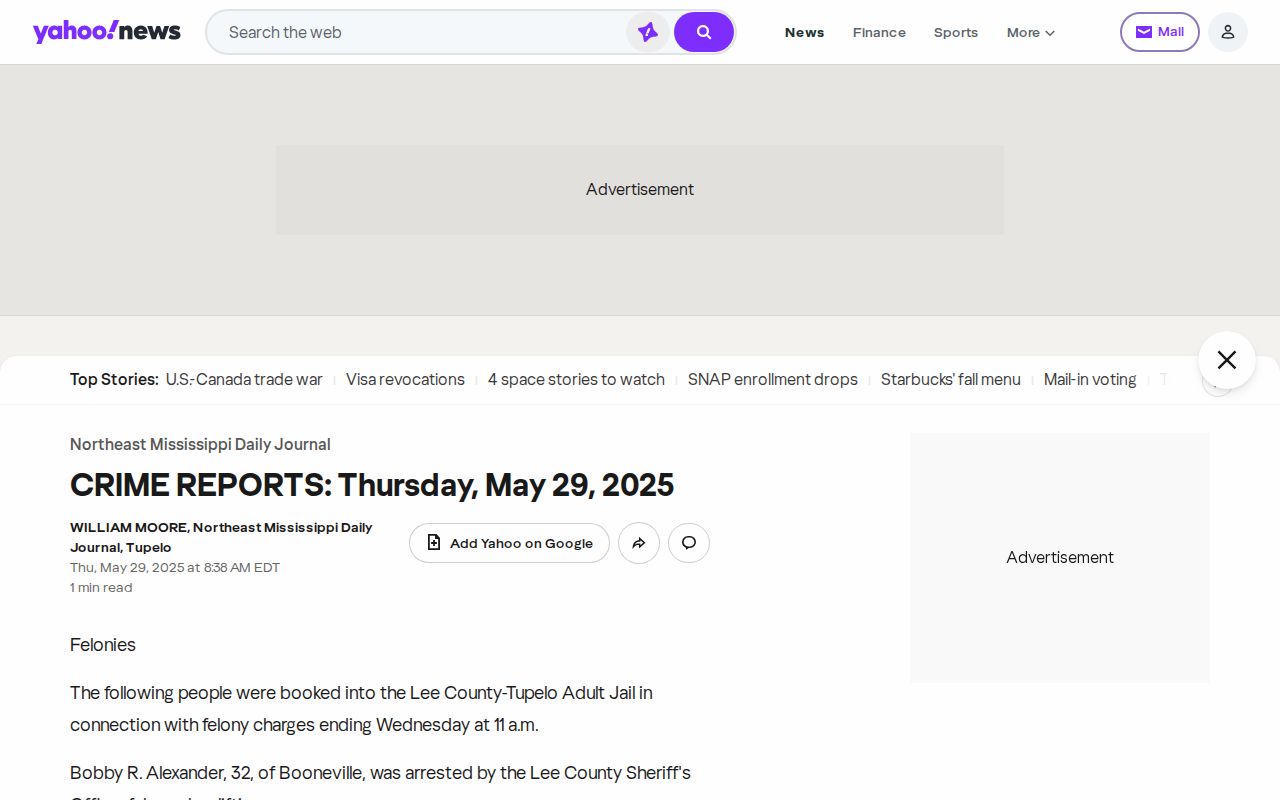The image size is (1280, 800).
Task: Click the WILLIAM MOORE author byline
Action: [x=221, y=537]
